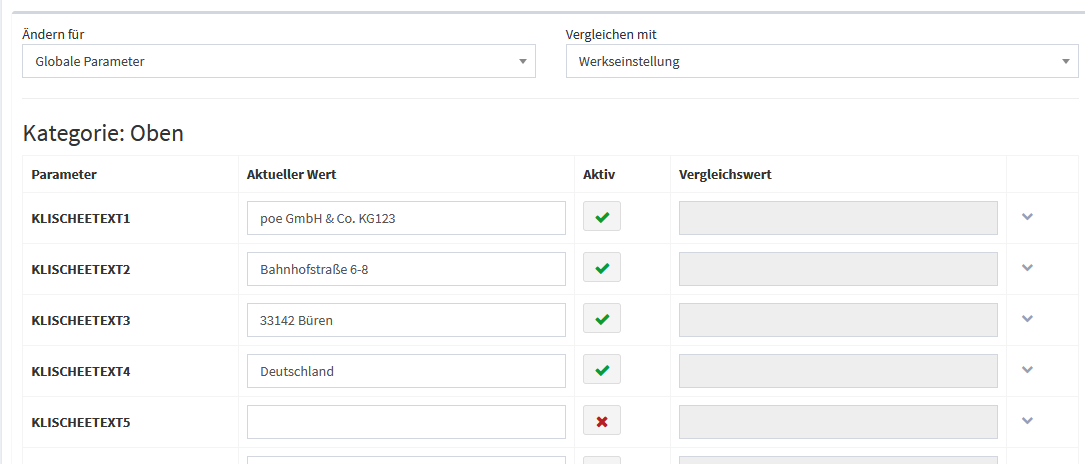Deactivate the green check for KLISCHEETEXT4
The height and width of the screenshot is (464, 1085).
point(602,370)
